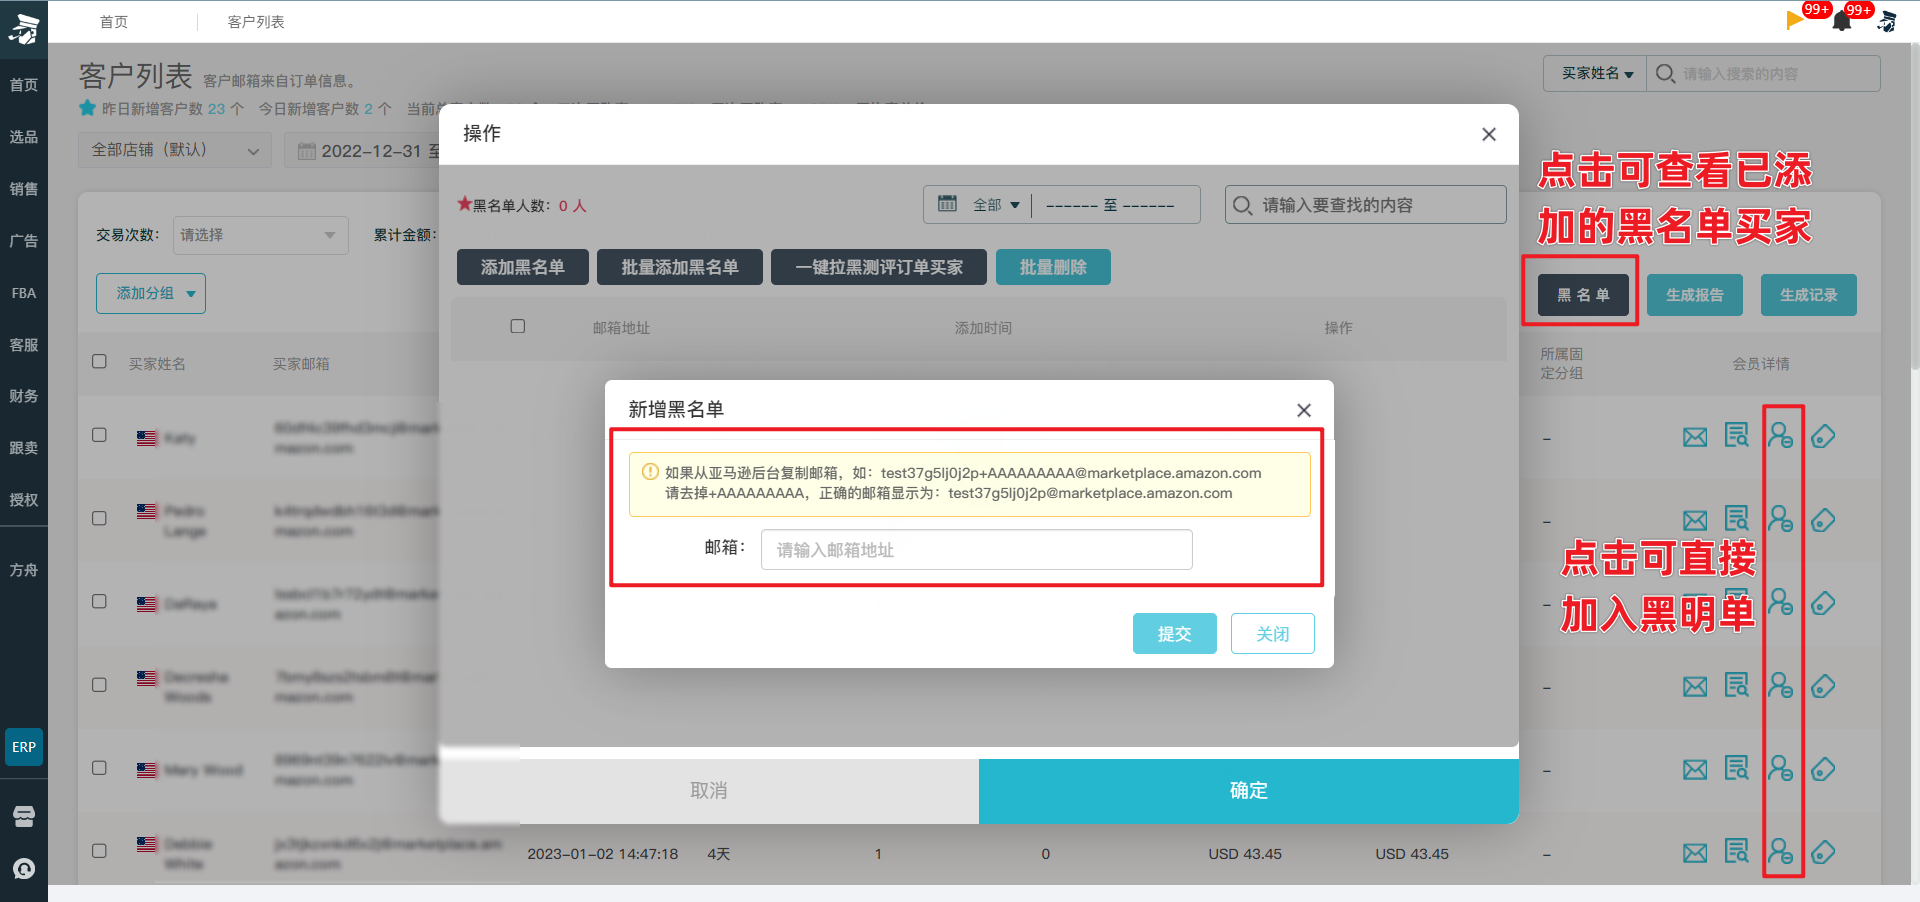
Task: Click blacklist person icon in Mary Wood's row
Action: [1780, 768]
